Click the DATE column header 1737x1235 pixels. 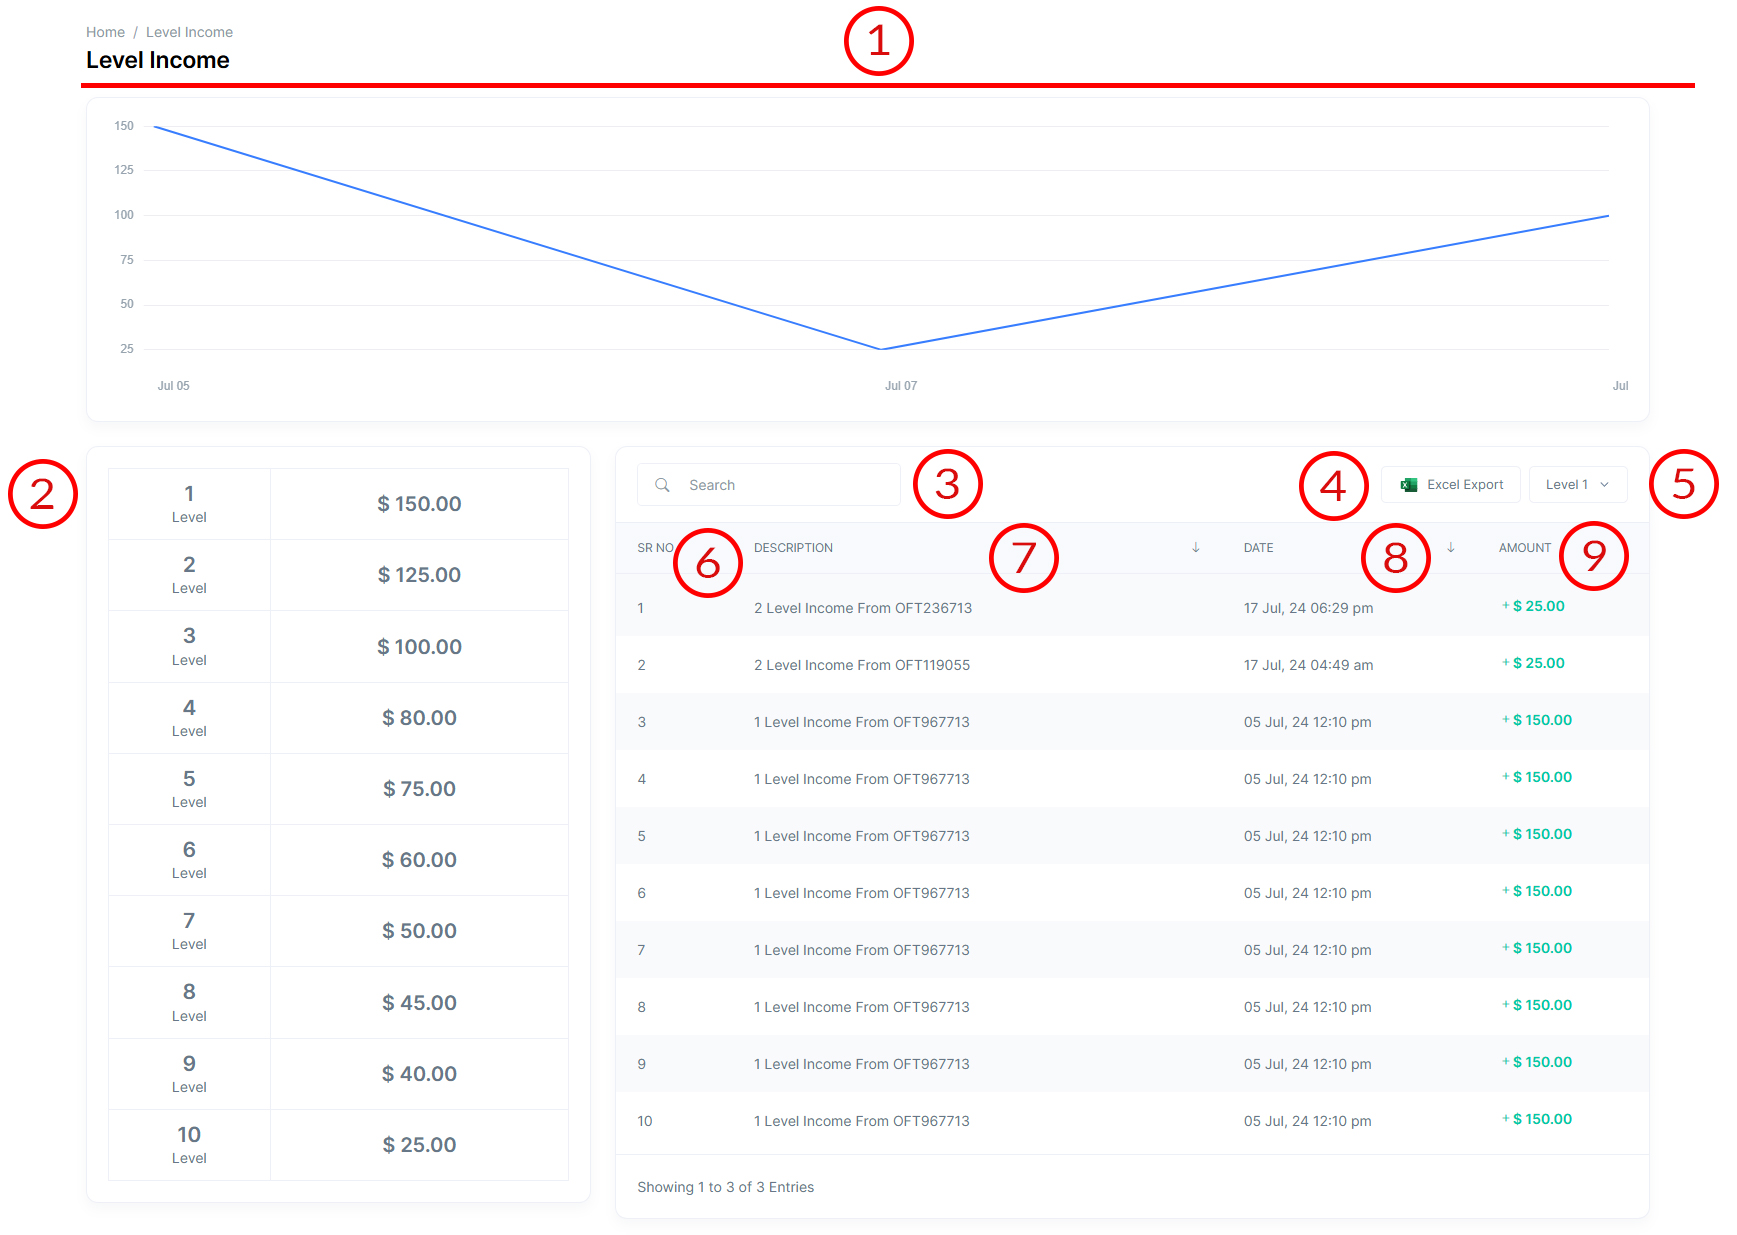click(x=1258, y=548)
